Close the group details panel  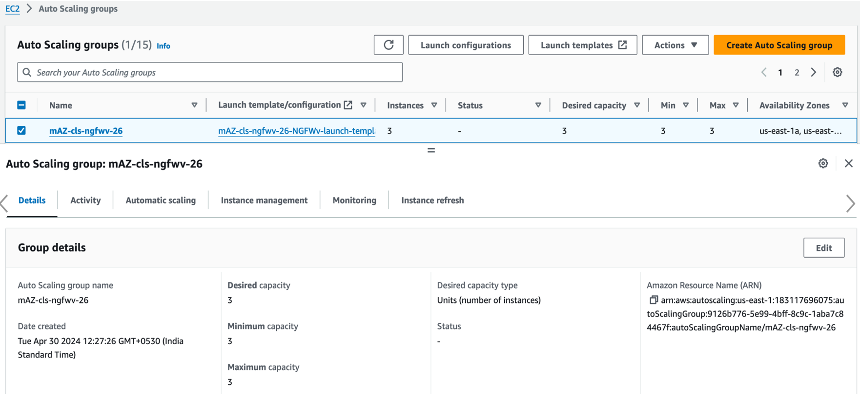848,163
